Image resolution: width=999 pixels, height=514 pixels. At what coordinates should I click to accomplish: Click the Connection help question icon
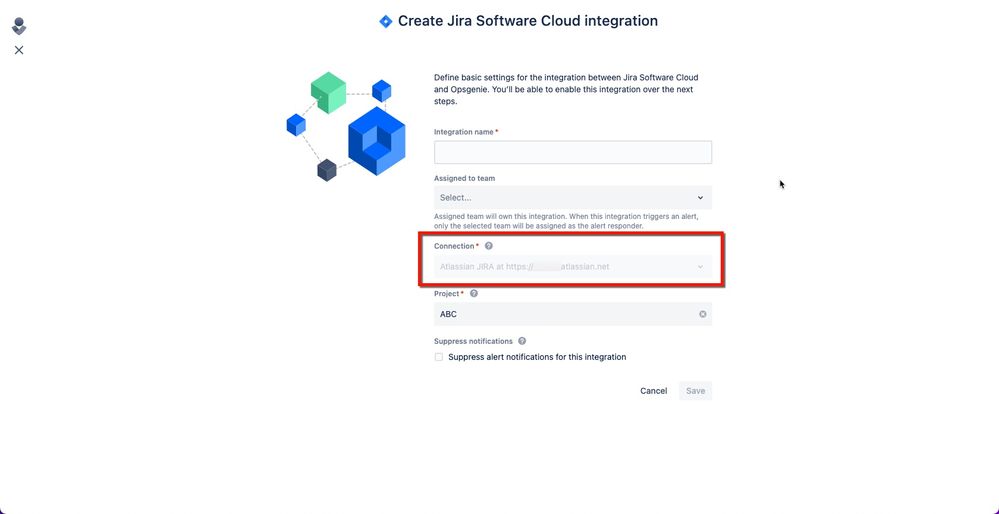(489, 246)
